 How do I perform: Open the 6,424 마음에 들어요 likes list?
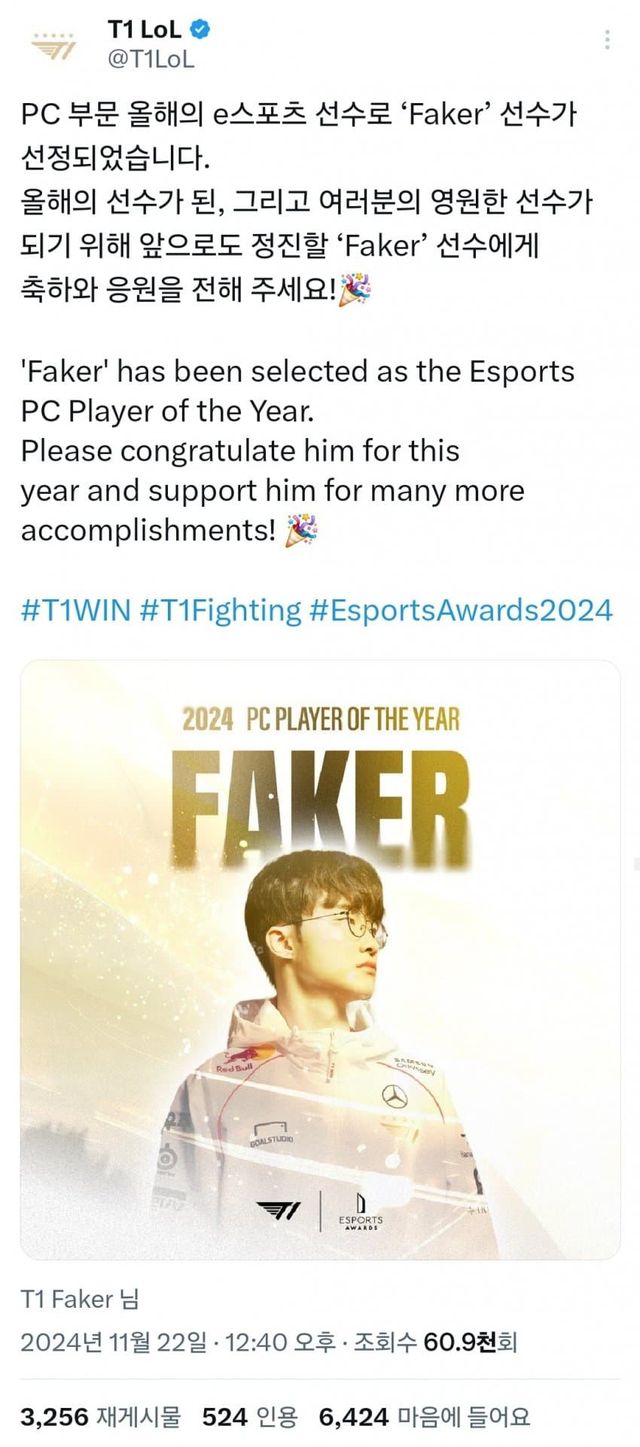tap(424, 1415)
